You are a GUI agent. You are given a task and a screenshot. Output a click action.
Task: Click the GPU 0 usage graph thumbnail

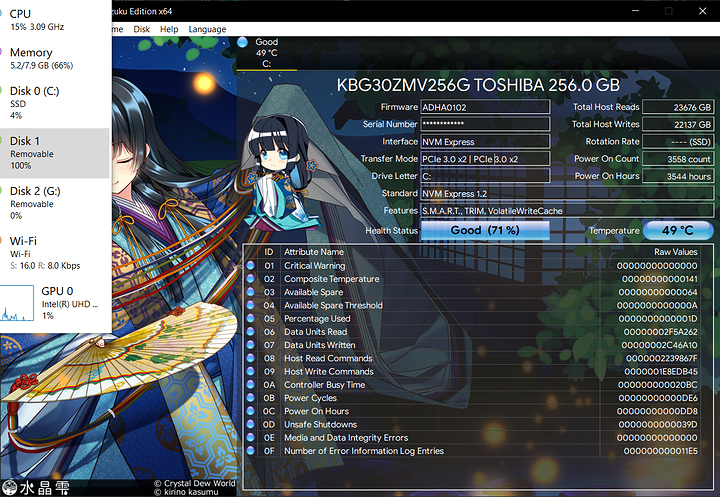point(17,303)
